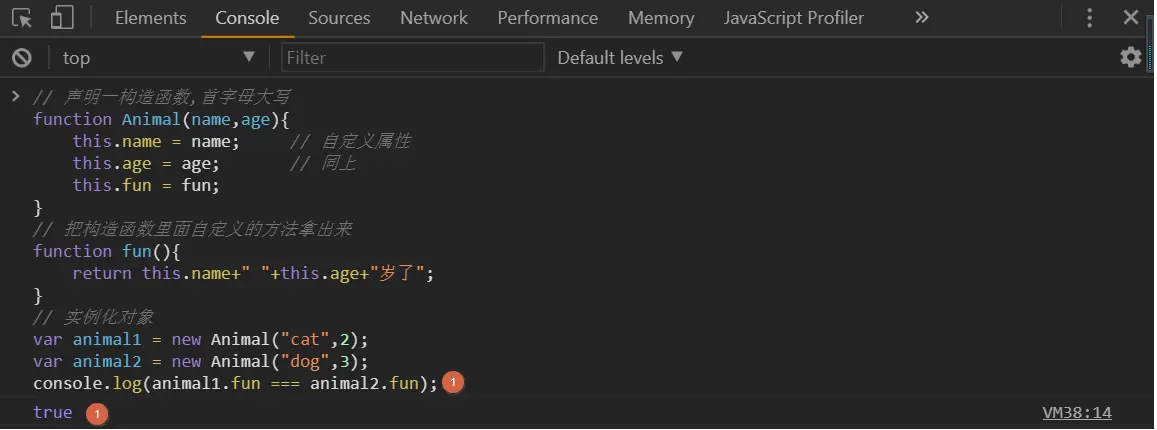The width and height of the screenshot is (1157, 430).
Task: Open the VM38:14 source link
Action: tap(1076, 413)
